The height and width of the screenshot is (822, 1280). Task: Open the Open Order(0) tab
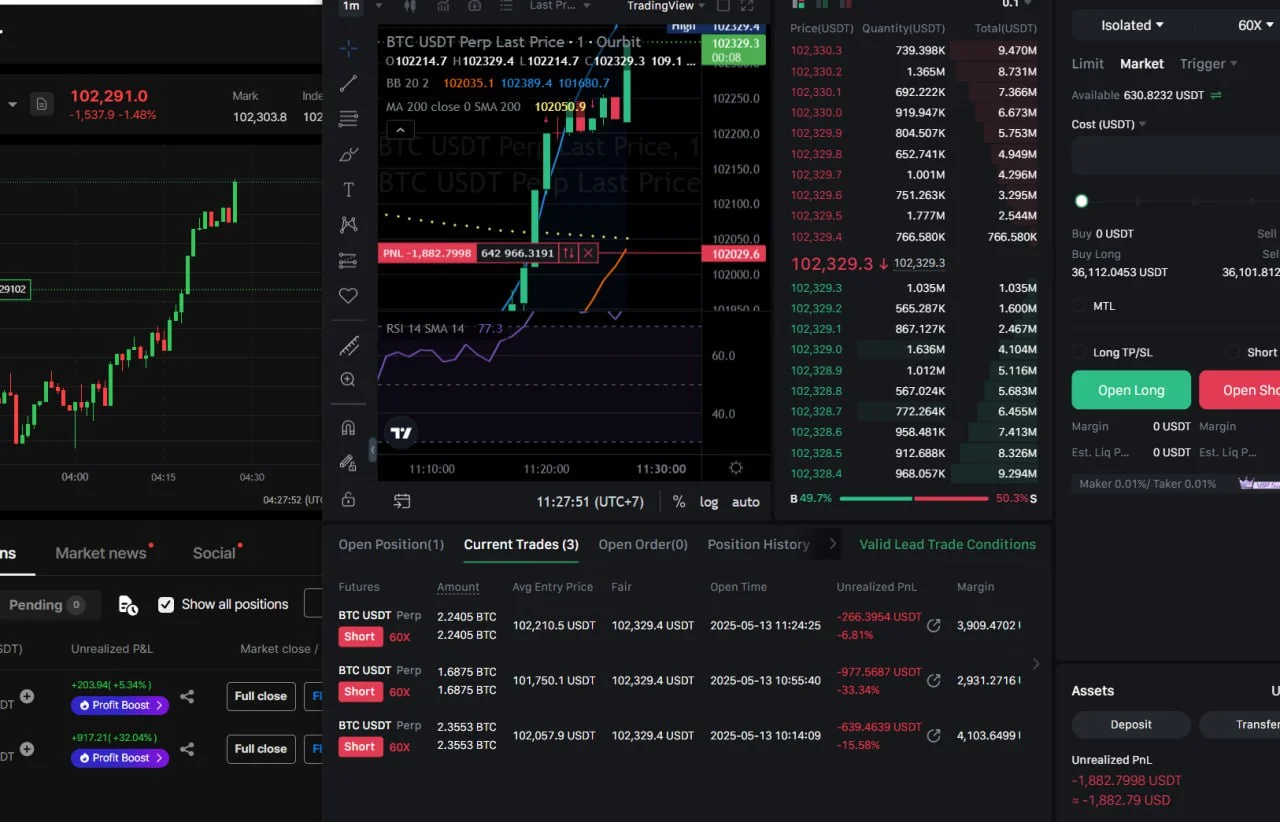(x=643, y=545)
